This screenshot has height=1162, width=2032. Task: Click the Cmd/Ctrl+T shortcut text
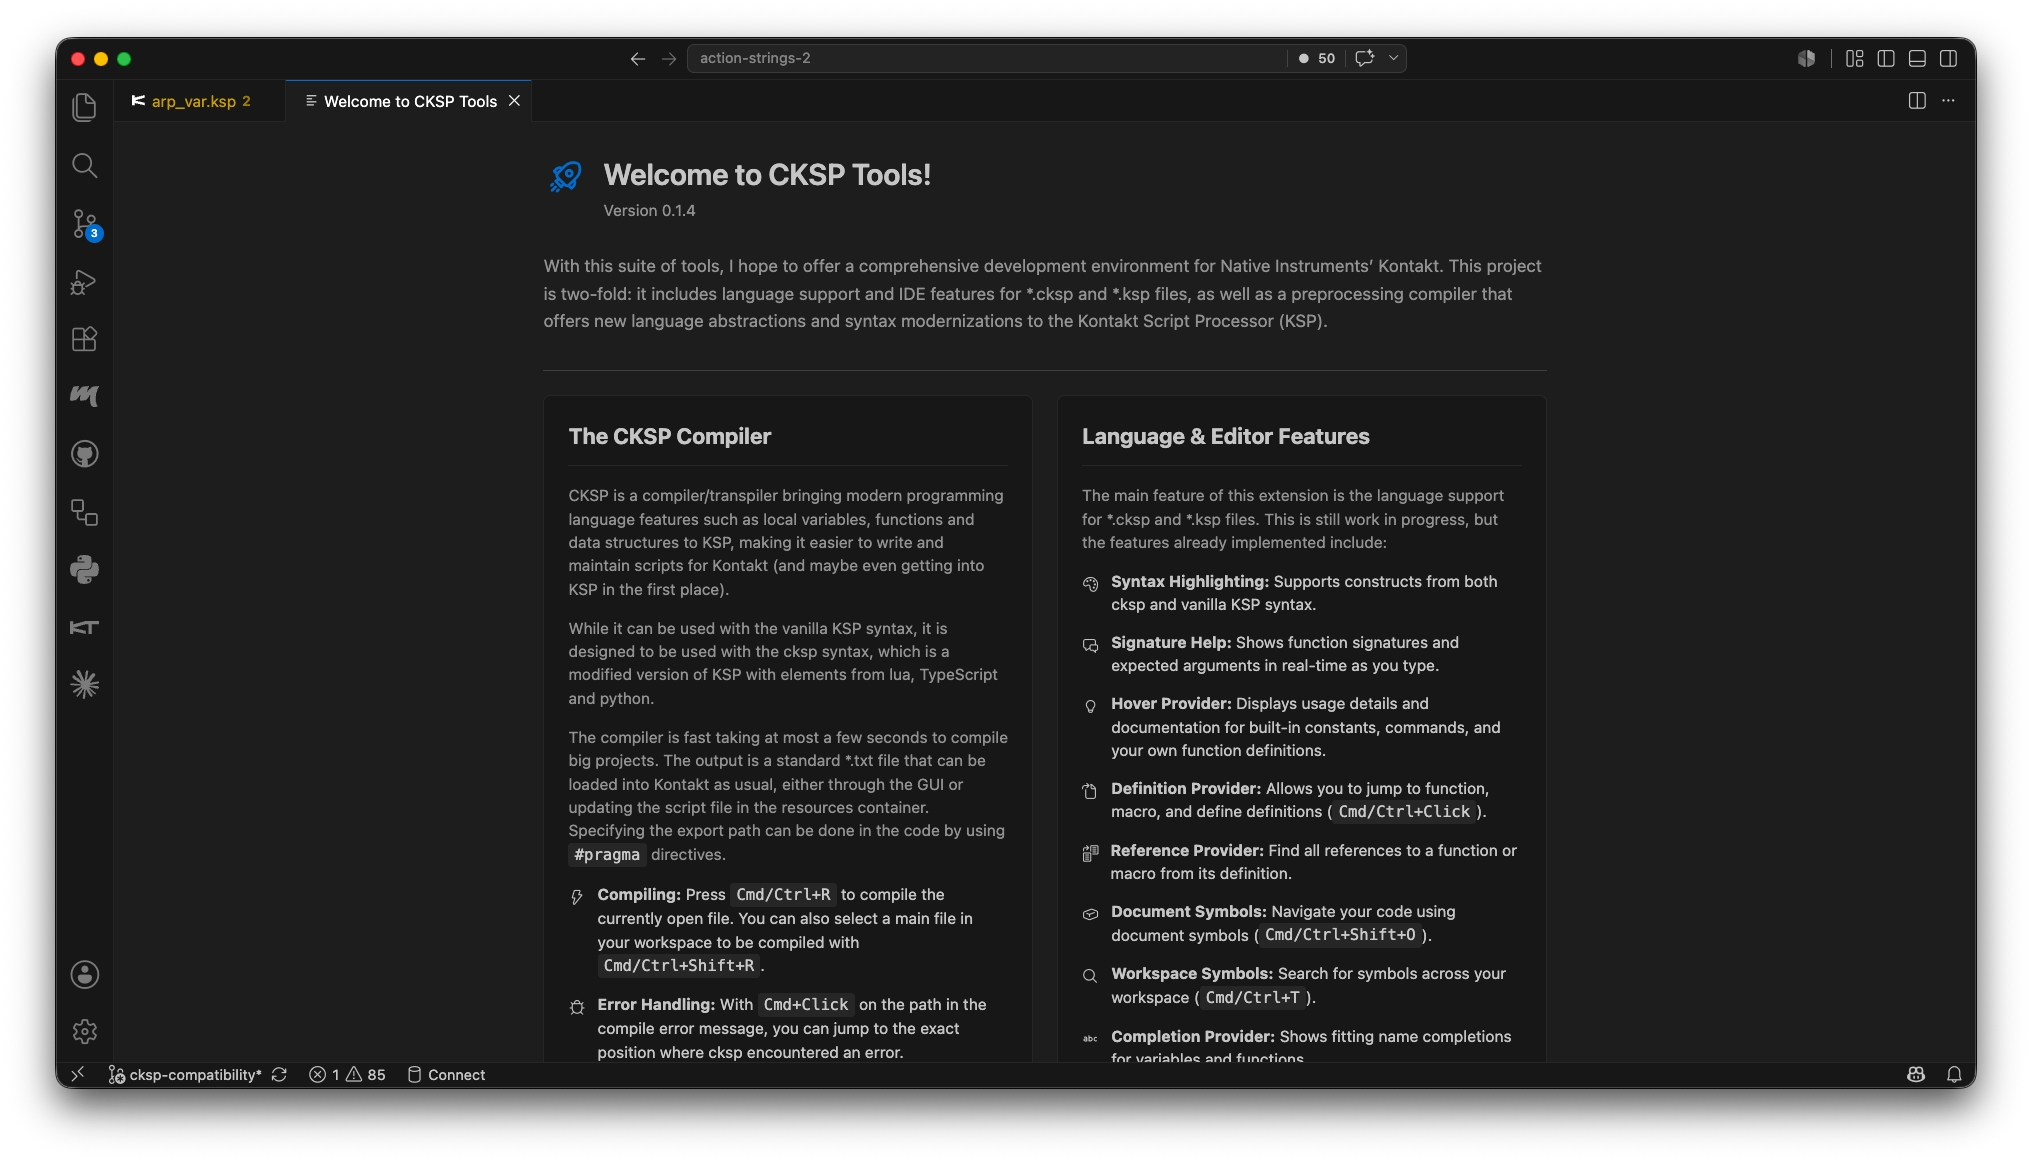tap(1252, 998)
